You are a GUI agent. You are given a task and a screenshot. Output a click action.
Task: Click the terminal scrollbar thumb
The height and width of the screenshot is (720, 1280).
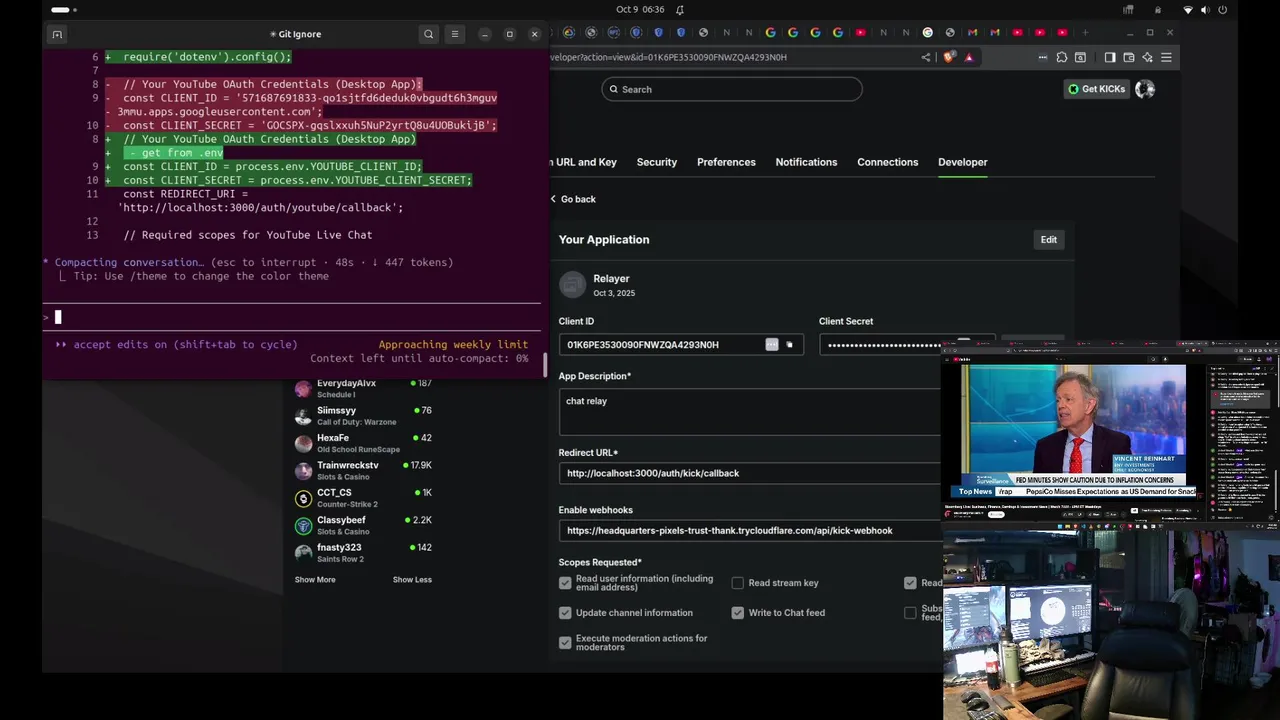point(545,366)
